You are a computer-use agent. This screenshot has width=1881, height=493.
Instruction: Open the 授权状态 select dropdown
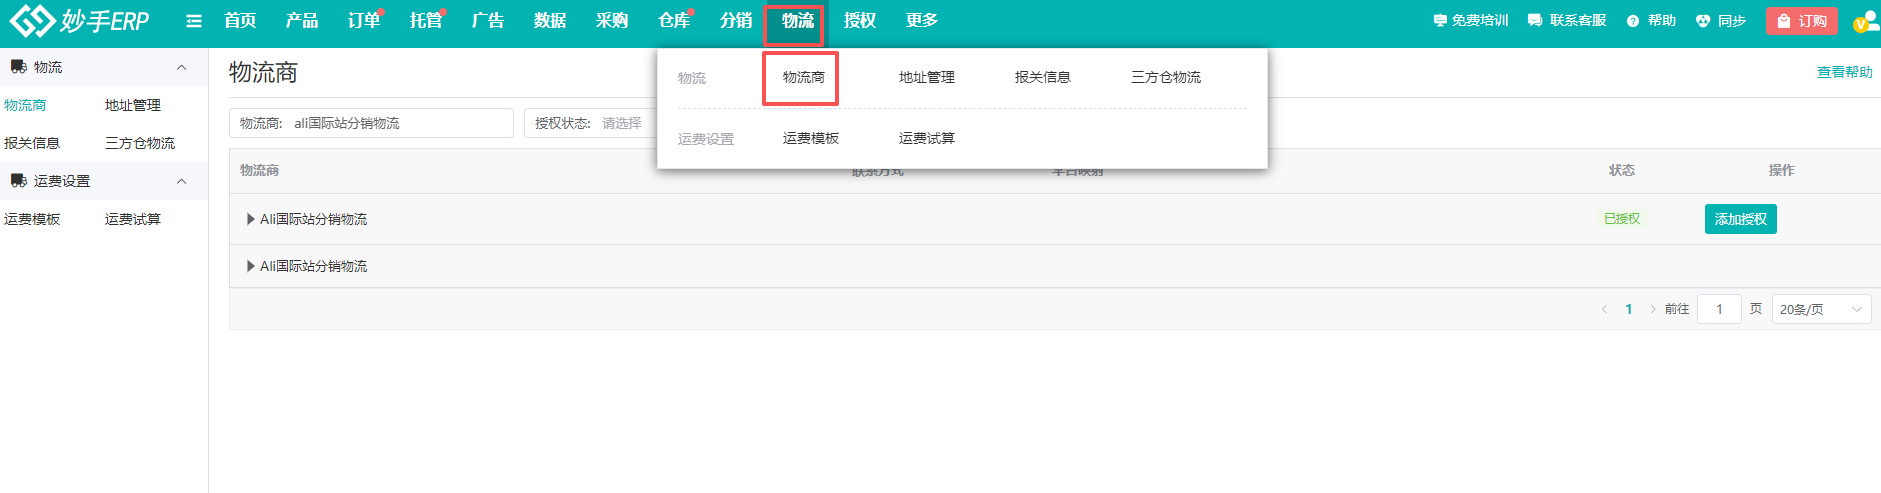tap(620, 123)
